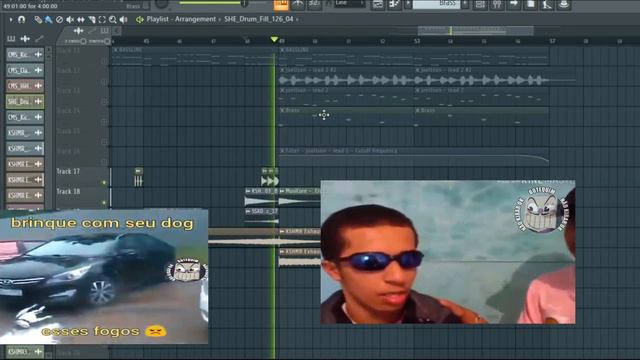The image size is (640, 360).
Task: Select the Track 17 header
Action: click(x=82, y=177)
